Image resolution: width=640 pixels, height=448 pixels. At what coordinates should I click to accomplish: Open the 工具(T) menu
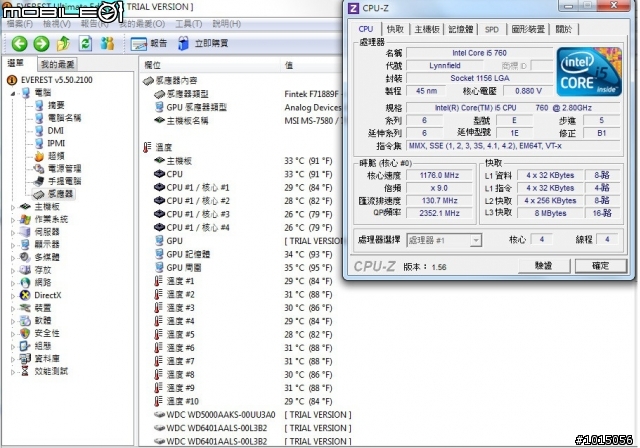pos(189,24)
